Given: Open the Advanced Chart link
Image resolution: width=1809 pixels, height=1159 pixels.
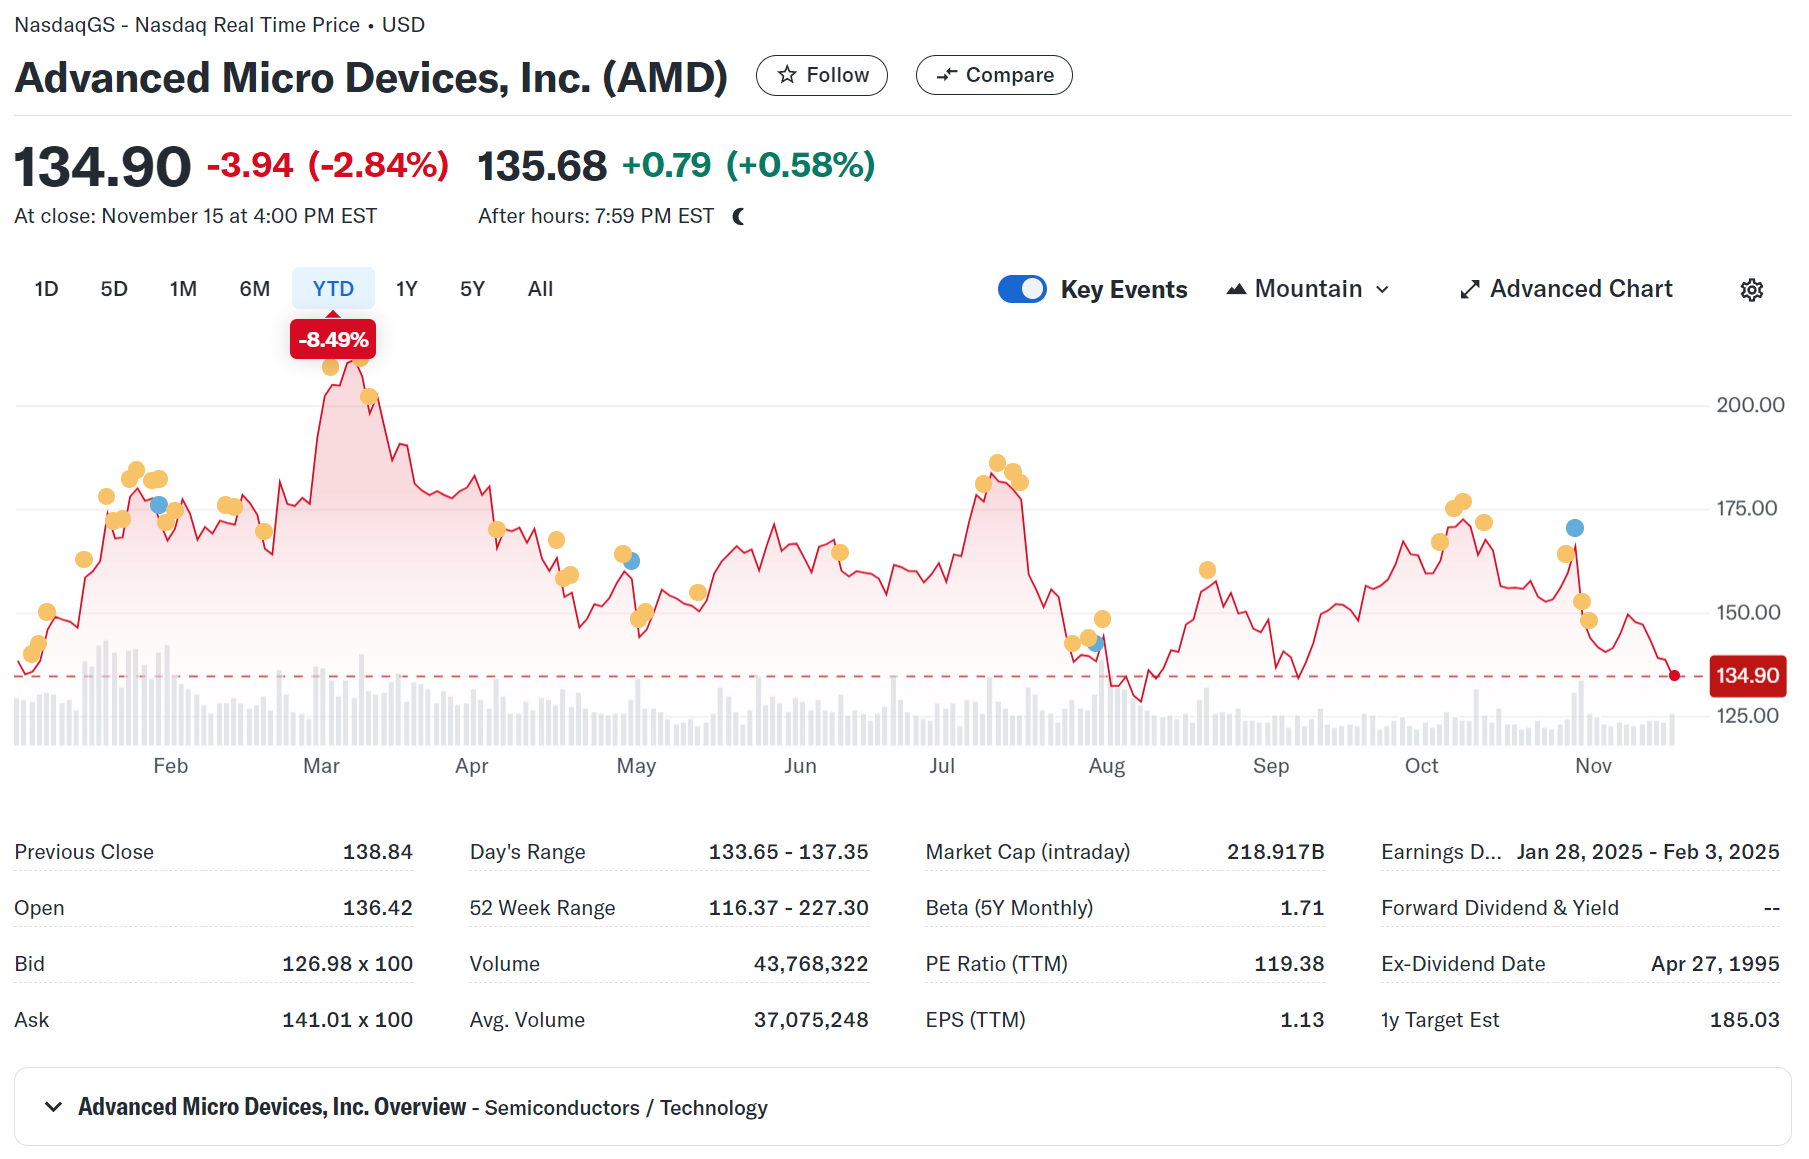Looking at the screenshot, I should click(x=1566, y=289).
